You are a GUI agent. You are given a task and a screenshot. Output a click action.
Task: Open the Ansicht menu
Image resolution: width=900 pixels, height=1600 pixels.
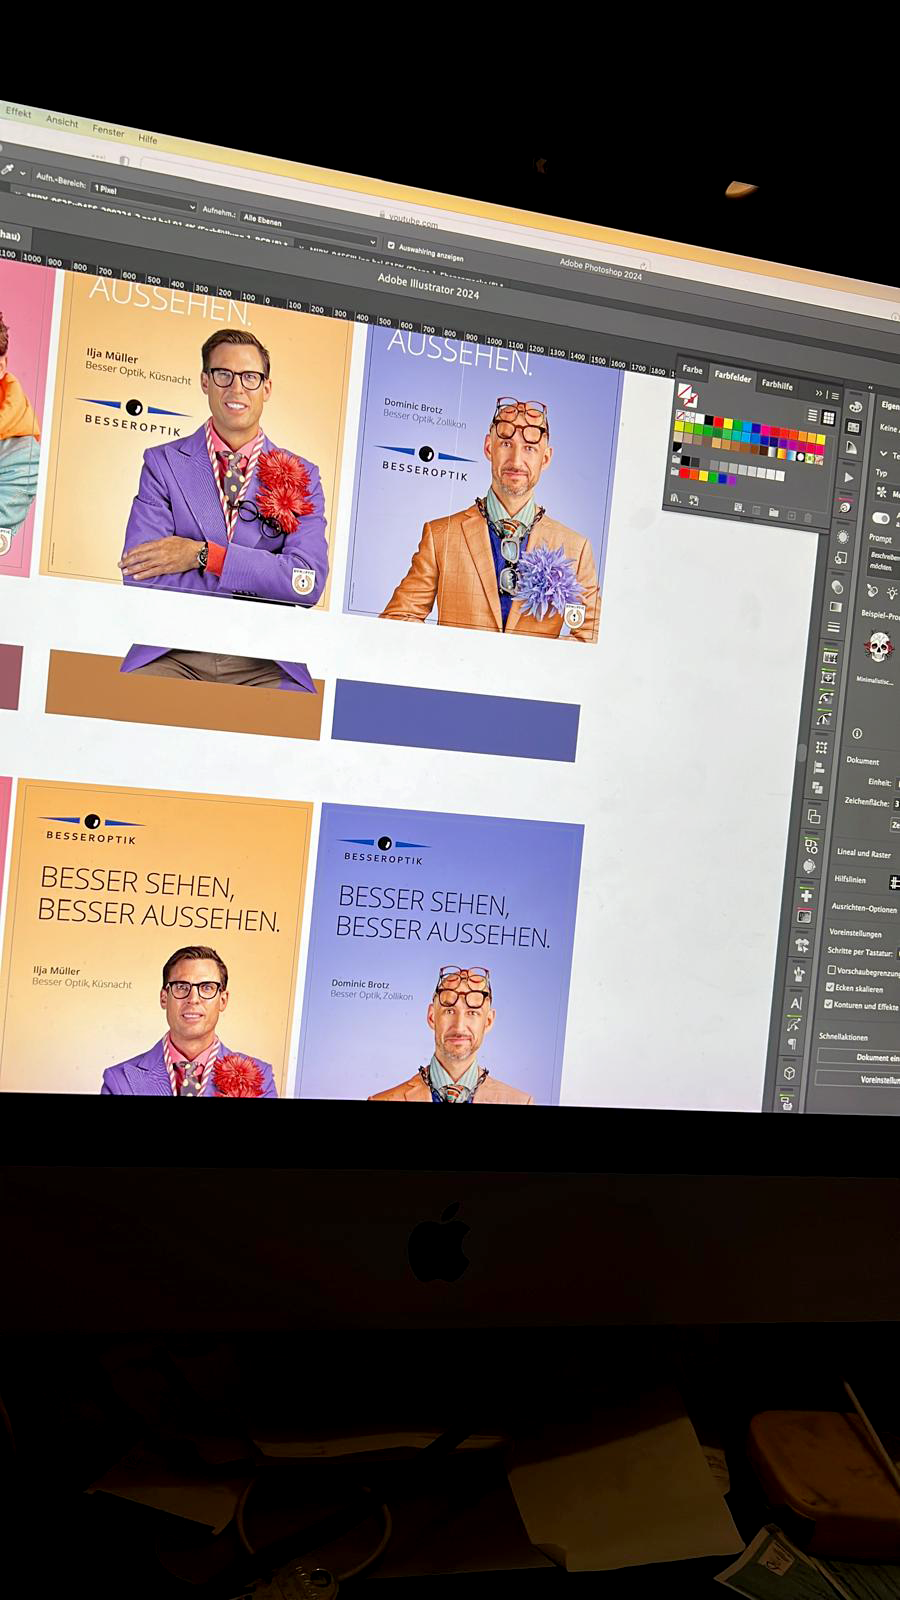click(x=62, y=121)
